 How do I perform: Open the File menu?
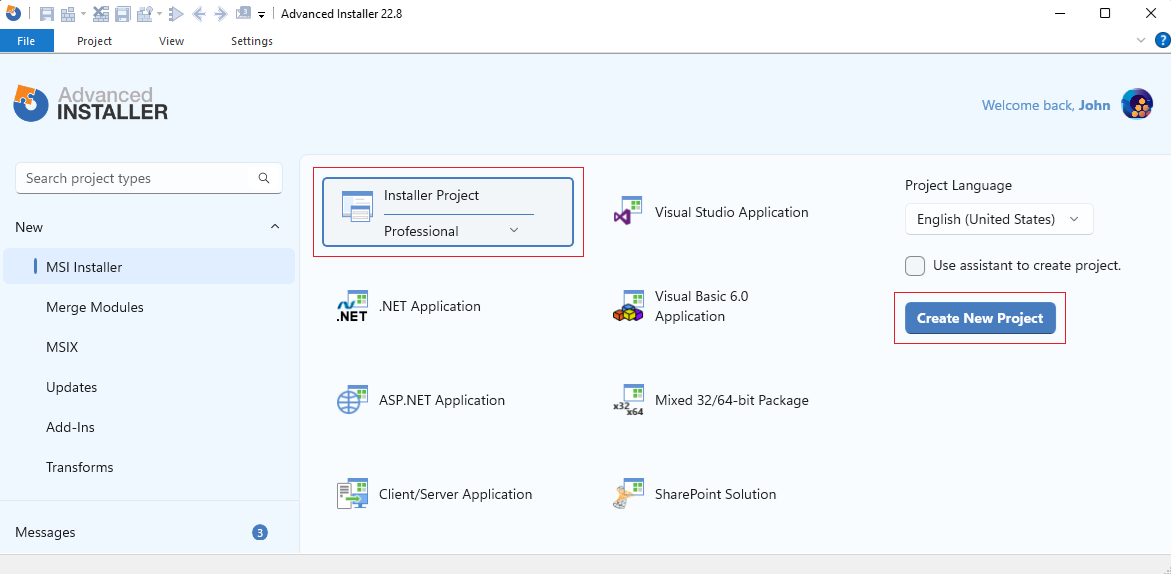point(26,41)
